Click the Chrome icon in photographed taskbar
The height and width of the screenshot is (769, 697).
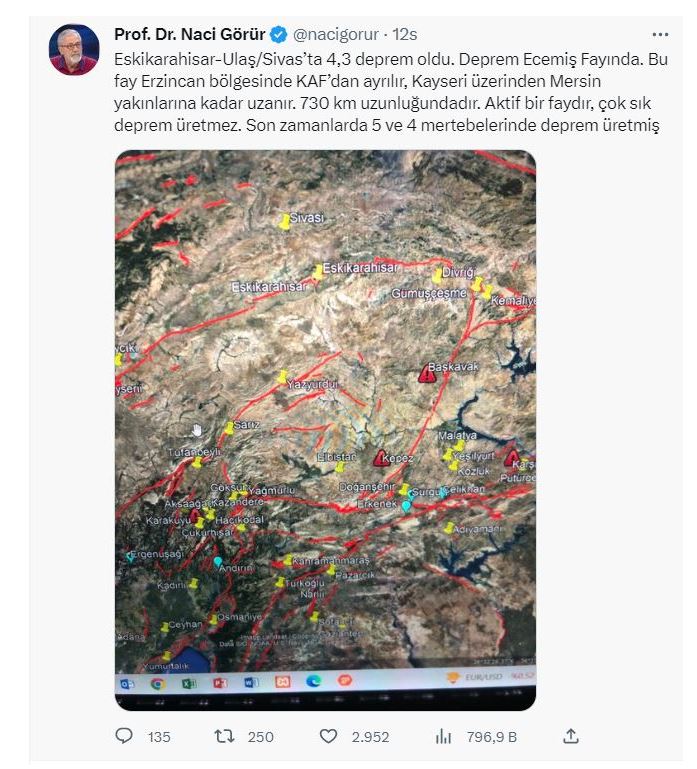click(x=158, y=683)
